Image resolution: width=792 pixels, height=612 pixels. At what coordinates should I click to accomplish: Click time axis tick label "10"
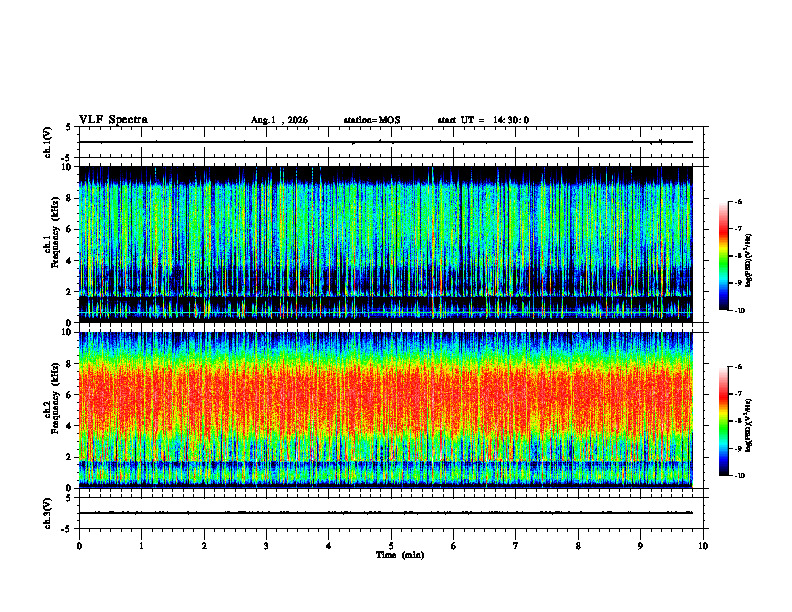point(703,546)
